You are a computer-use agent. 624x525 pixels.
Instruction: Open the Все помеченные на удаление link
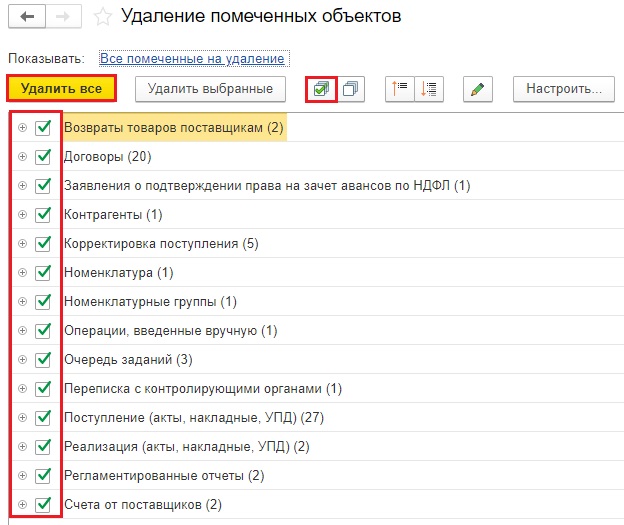click(192, 59)
